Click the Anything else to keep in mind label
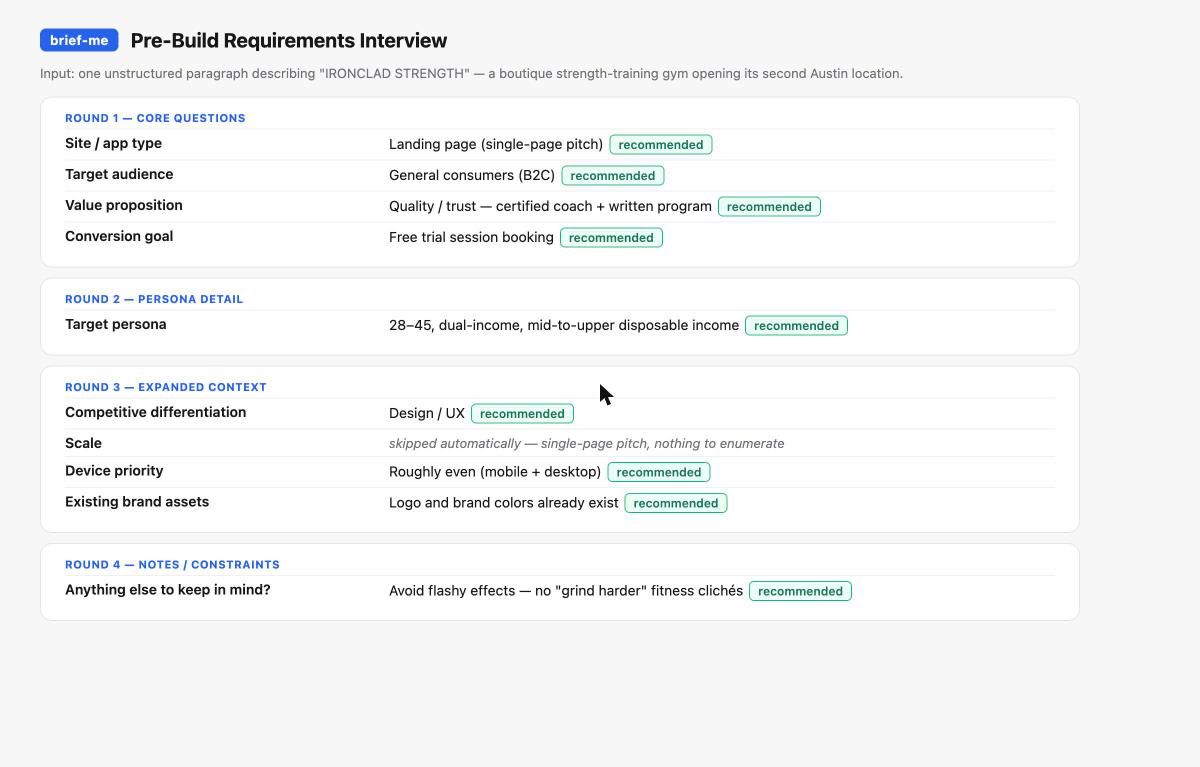The width and height of the screenshot is (1200, 767). pos(168,589)
